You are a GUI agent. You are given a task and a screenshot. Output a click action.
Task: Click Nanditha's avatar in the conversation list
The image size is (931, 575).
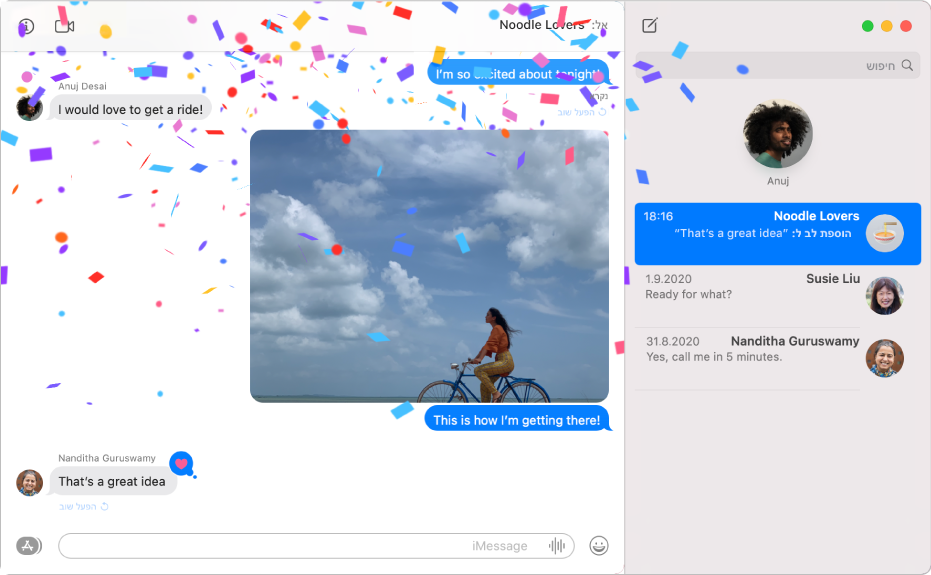(x=885, y=358)
